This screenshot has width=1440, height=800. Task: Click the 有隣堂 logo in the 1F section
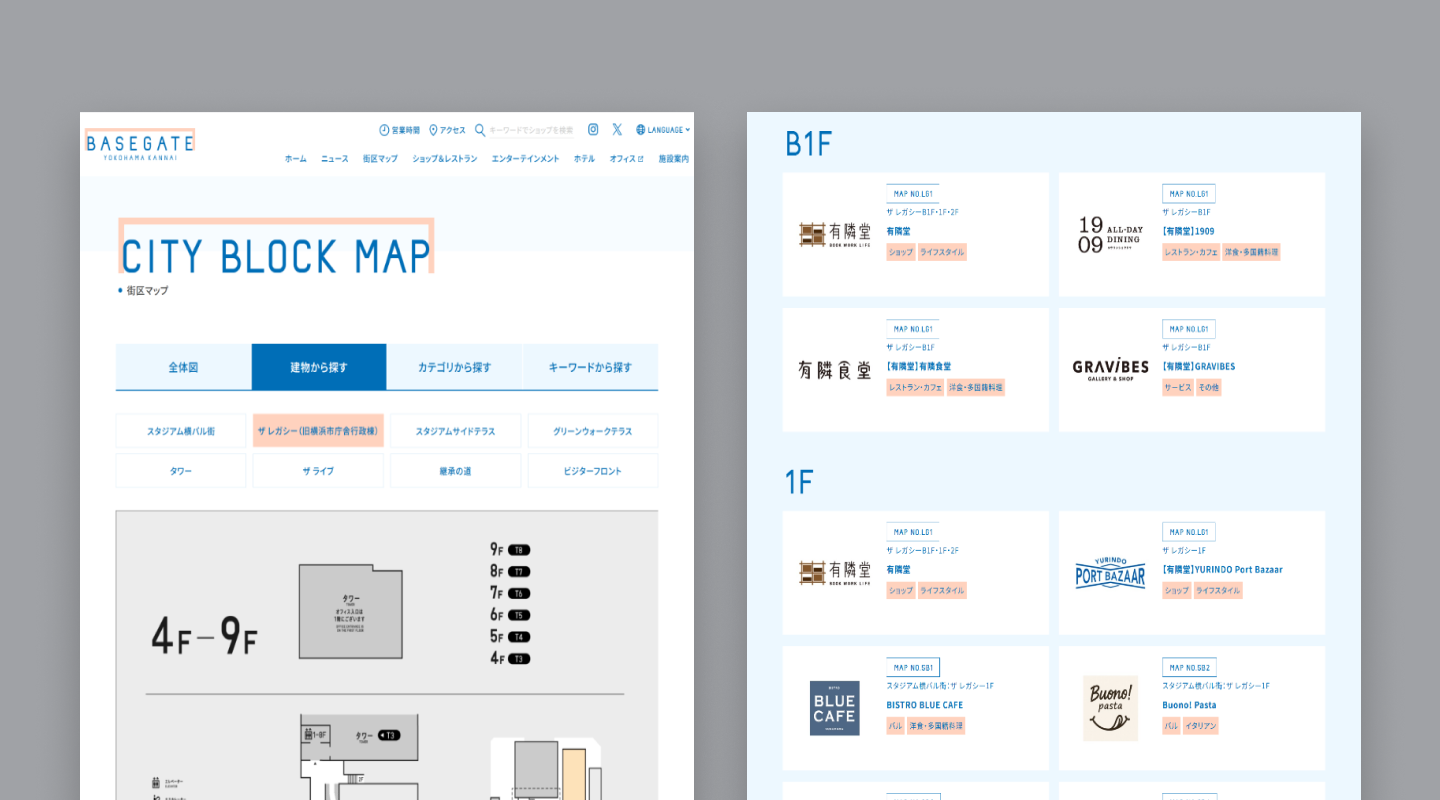tap(835, 573)
